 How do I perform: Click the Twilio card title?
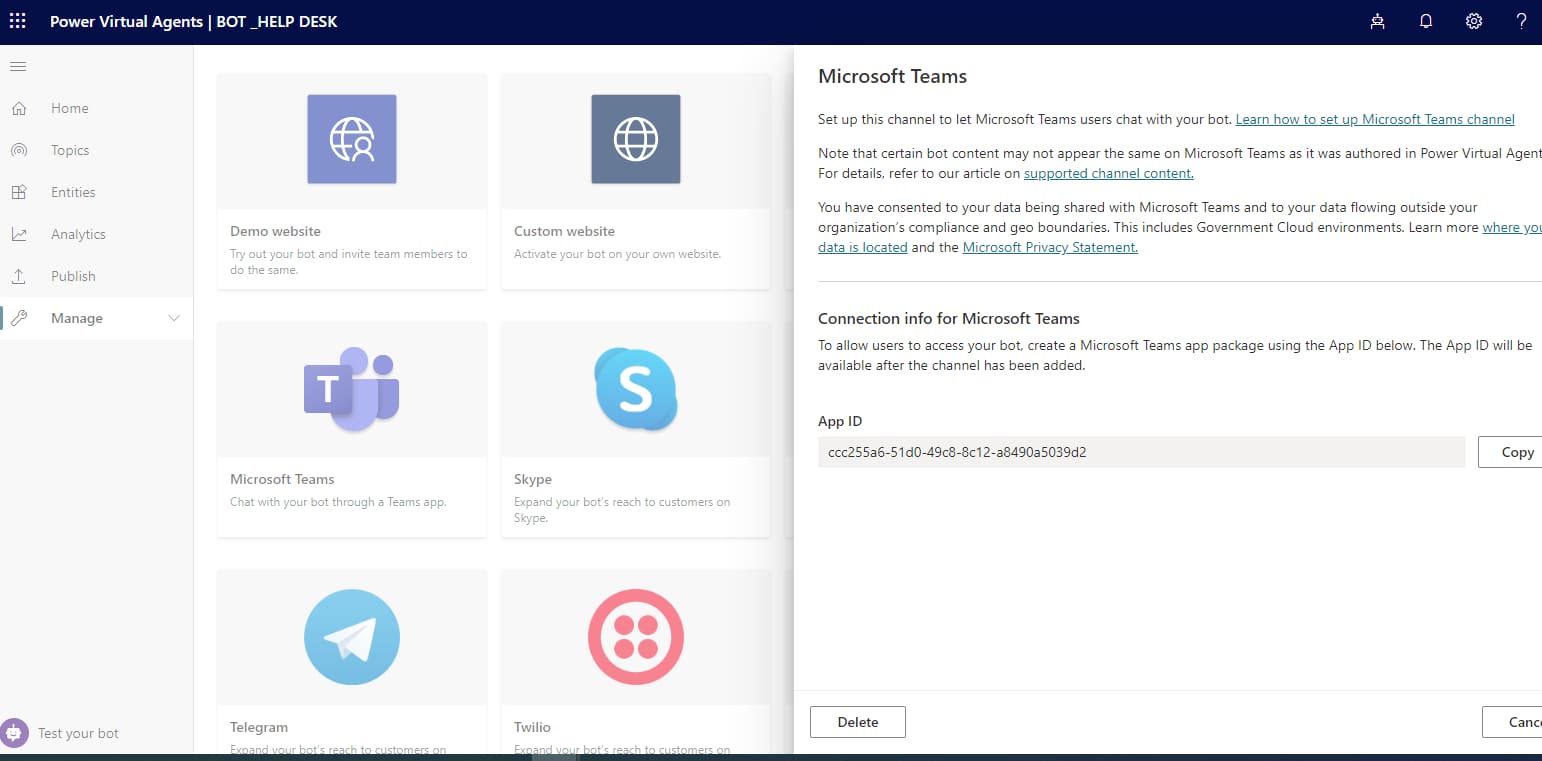(532, 727)
